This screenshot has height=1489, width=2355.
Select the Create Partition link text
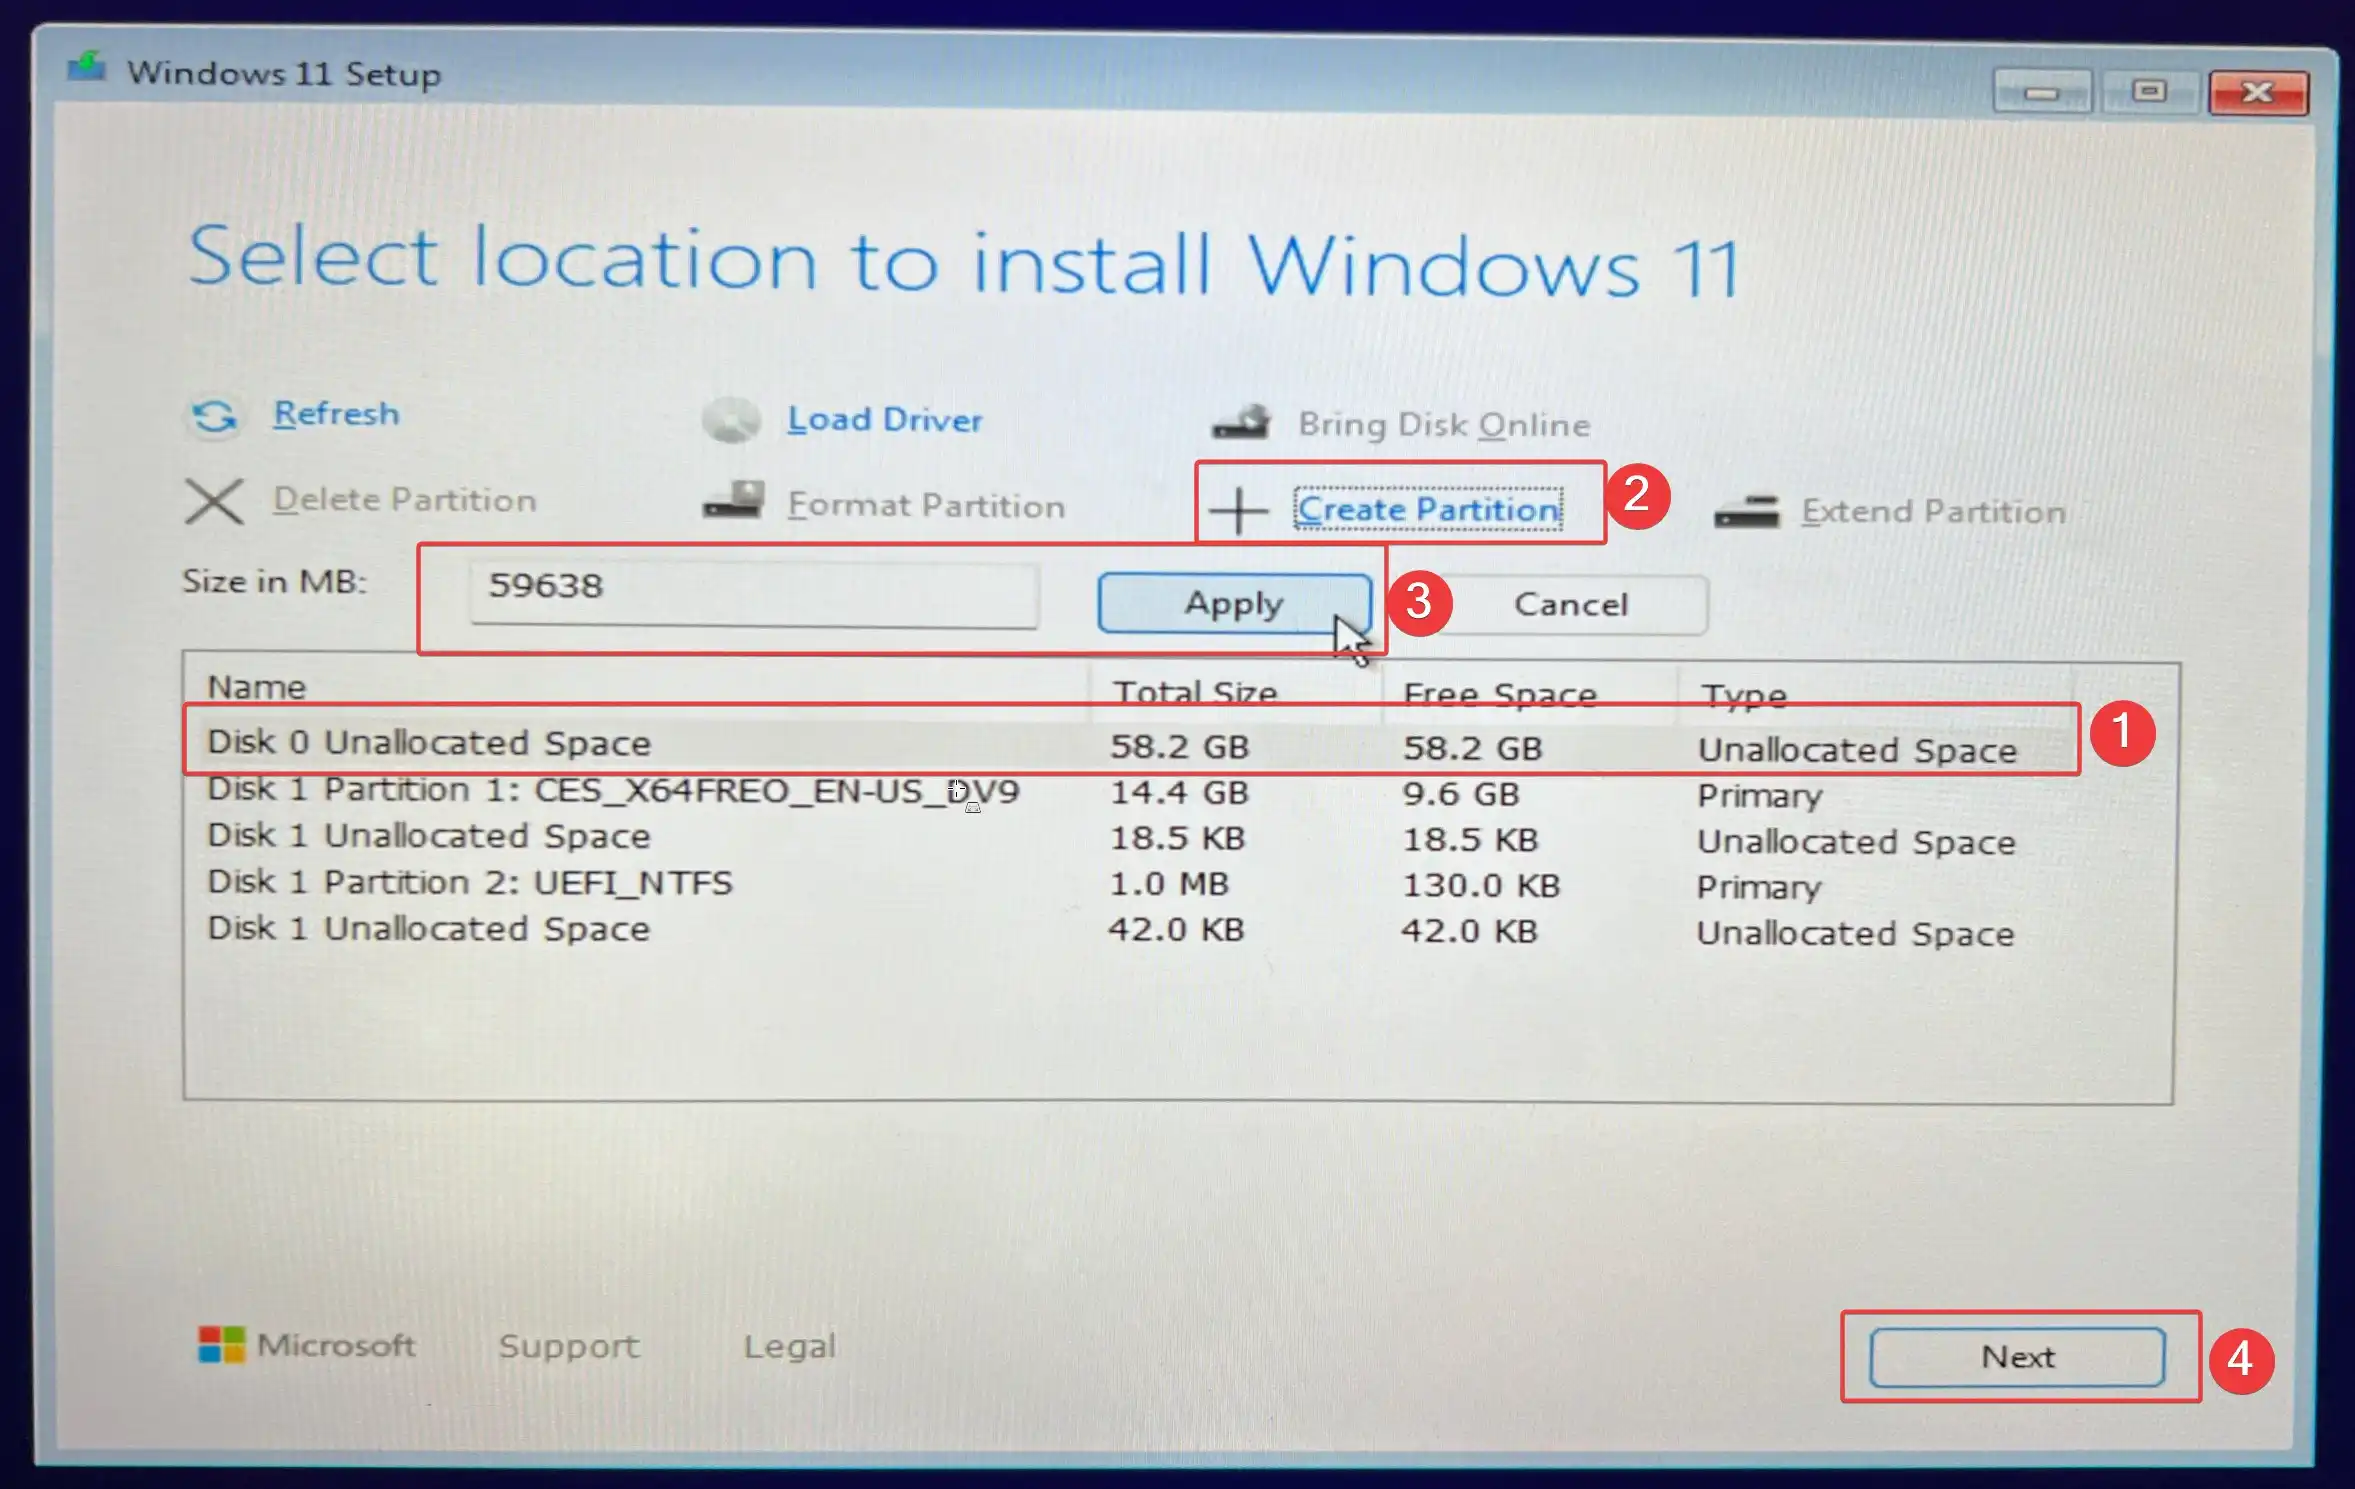coord(1428,510)
